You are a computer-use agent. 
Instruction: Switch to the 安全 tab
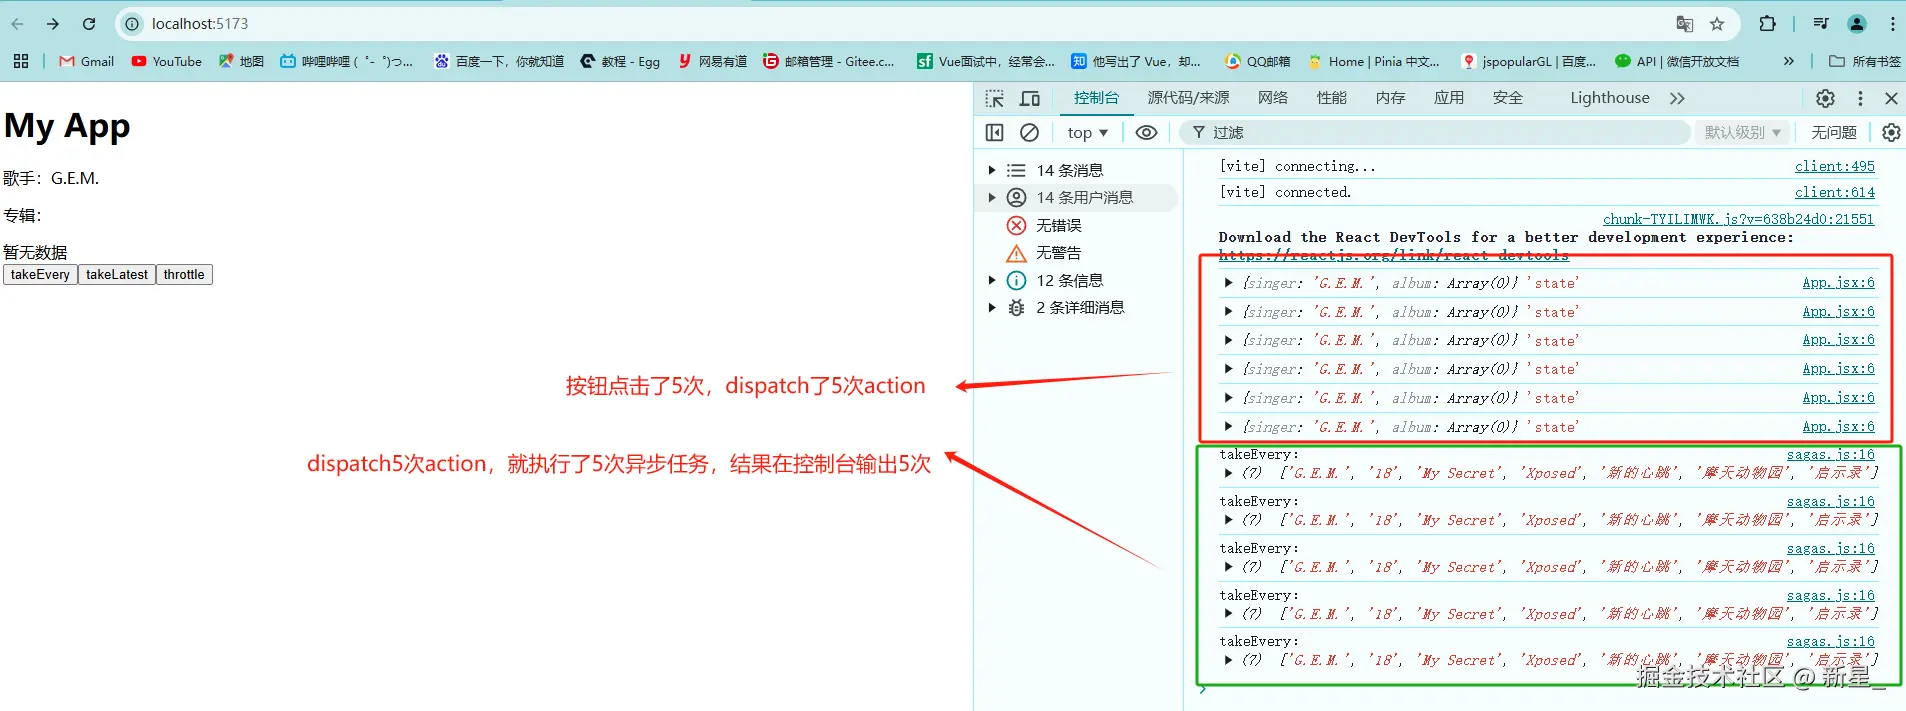click(1508, 98)
